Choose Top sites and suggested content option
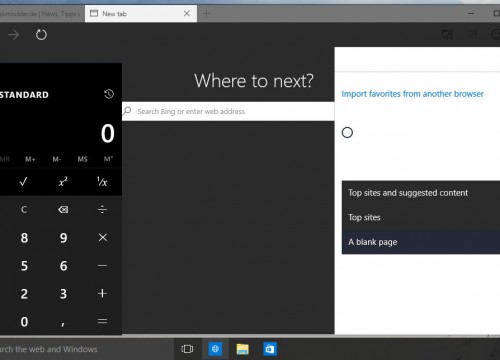500x360 pixels. click(421, 193)
